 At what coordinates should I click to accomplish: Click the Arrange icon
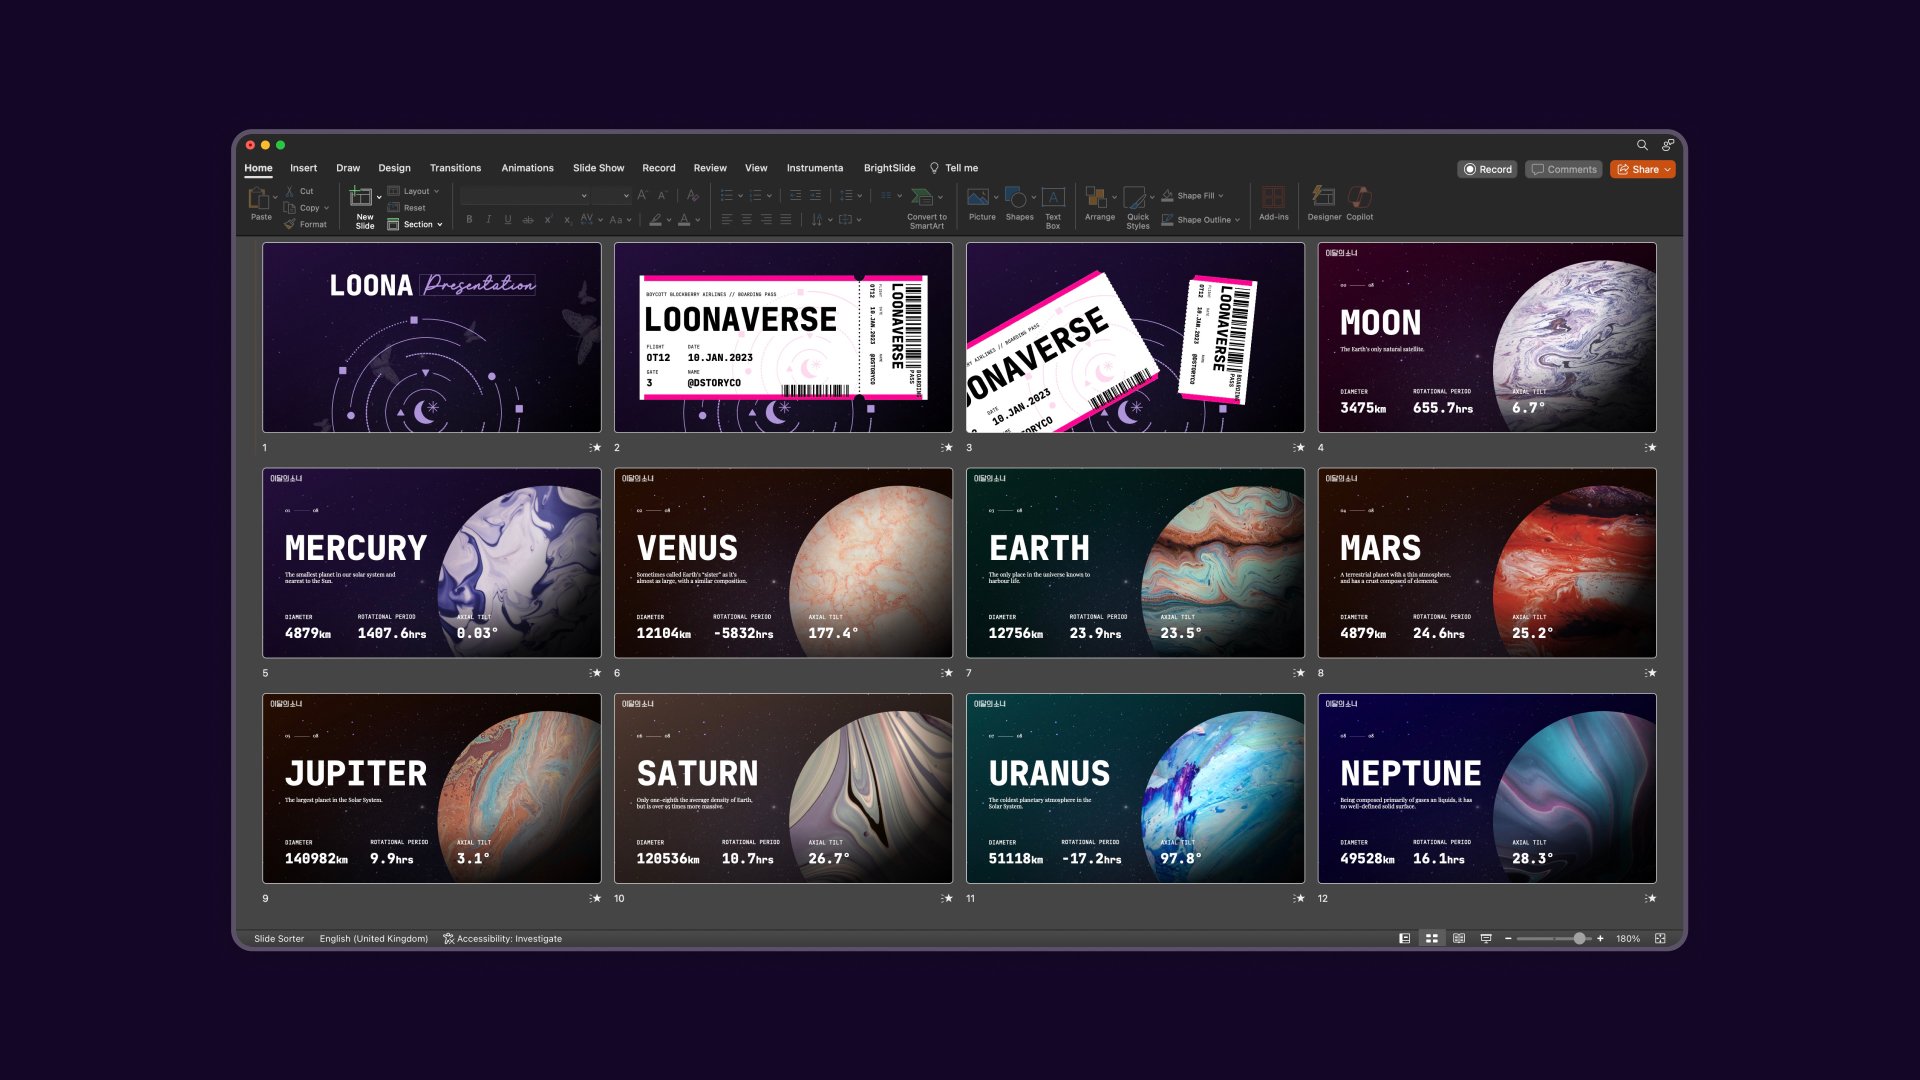click(1097, 197)
